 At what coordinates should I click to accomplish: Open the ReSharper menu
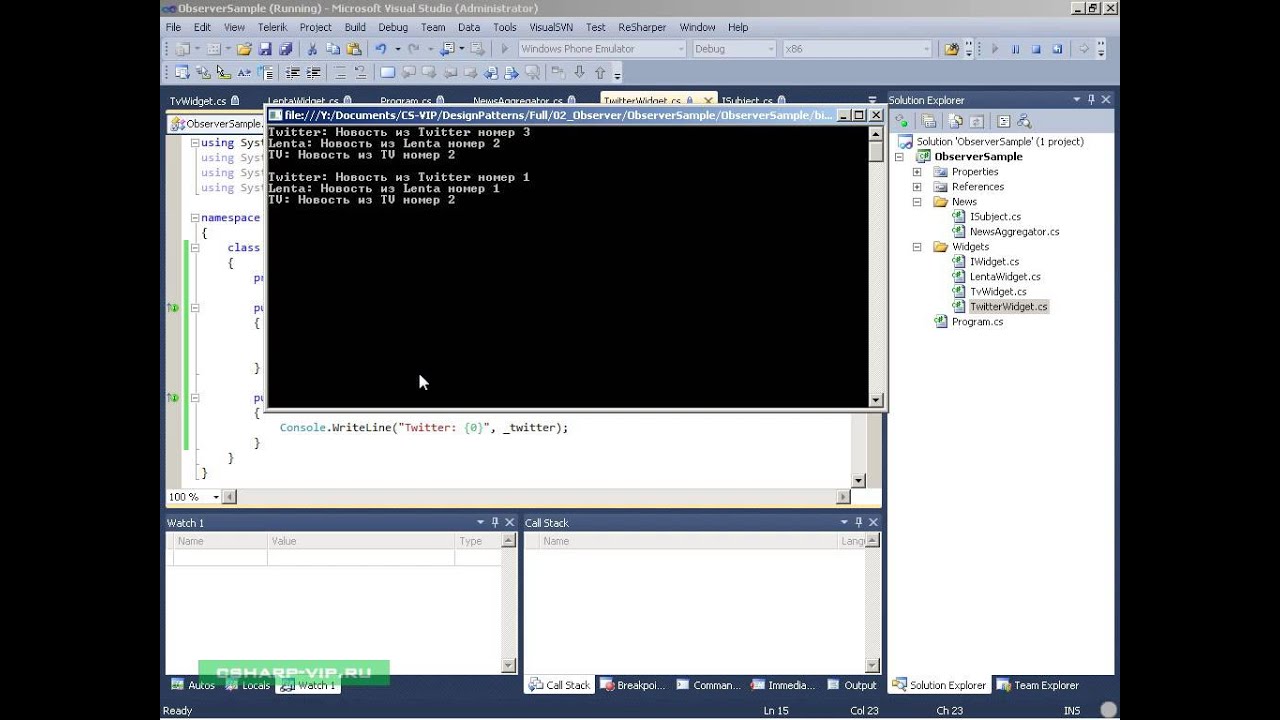tap(642, 27)
